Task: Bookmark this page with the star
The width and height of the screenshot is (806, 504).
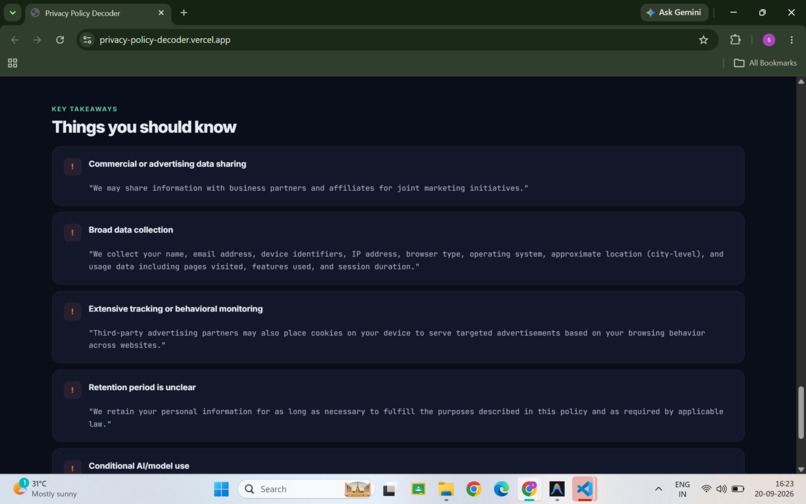Action: (x=703, y=40)
